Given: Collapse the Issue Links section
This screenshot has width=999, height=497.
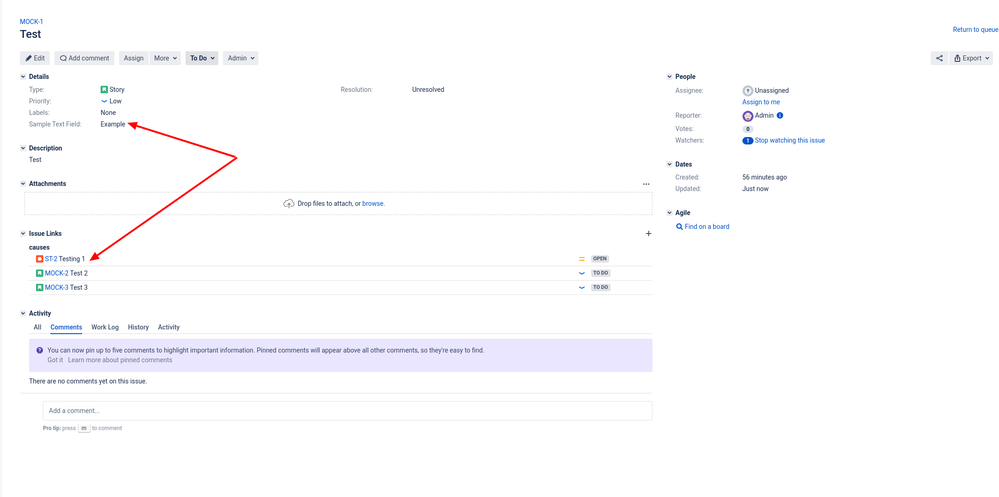Looking at the screenshot, I should pyautogui.click(x=24, y=234).
